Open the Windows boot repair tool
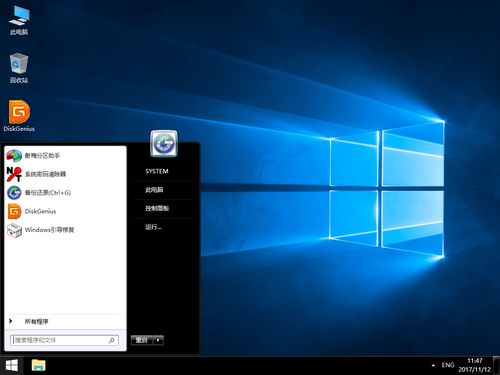 [x=65, y=230]
